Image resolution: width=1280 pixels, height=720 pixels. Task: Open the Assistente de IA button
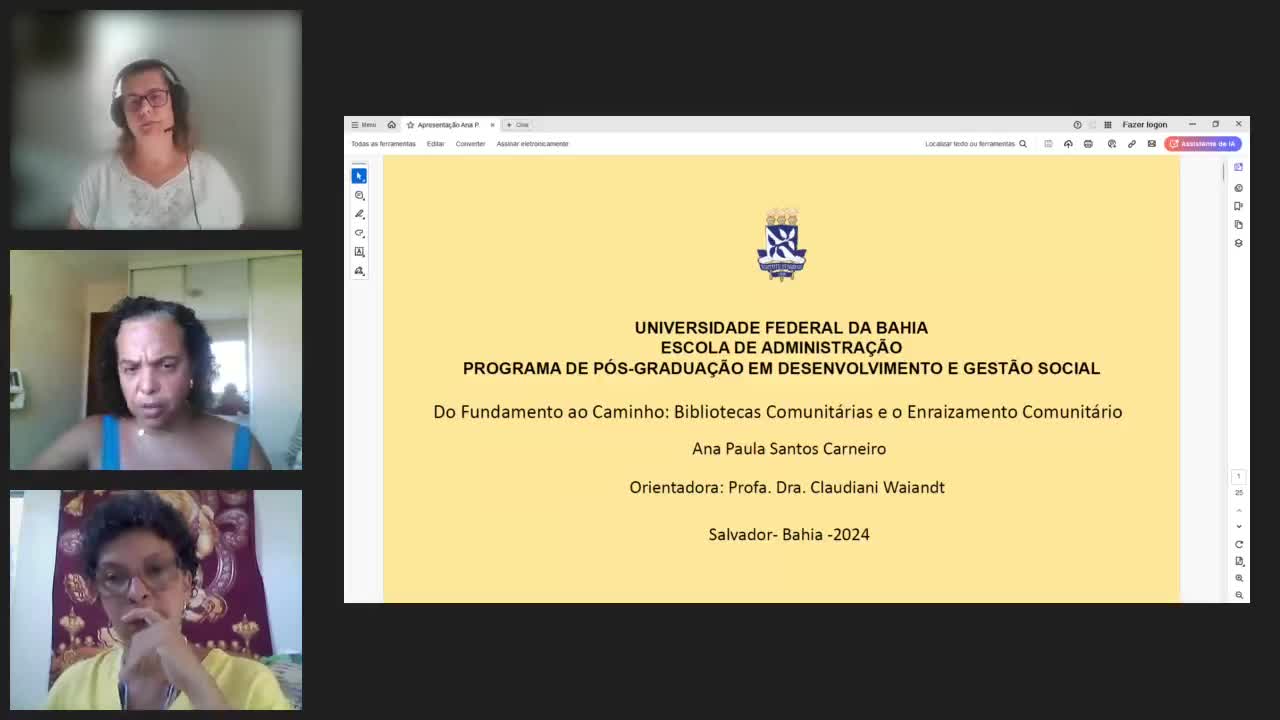coord(1203,144)
